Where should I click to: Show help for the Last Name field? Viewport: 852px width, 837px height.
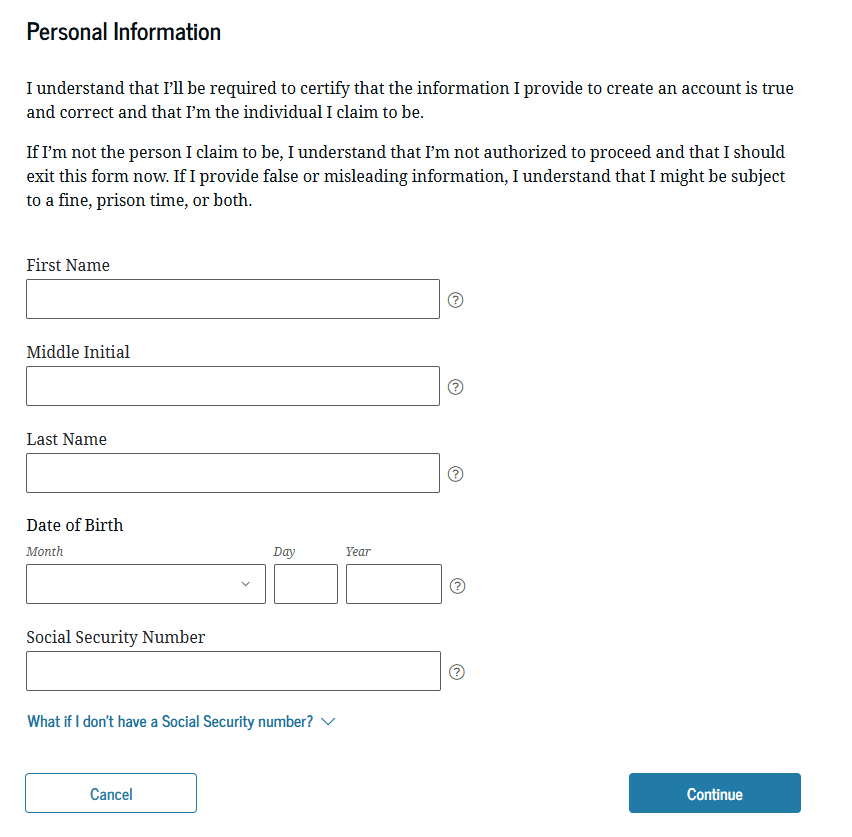coord(456,474)
